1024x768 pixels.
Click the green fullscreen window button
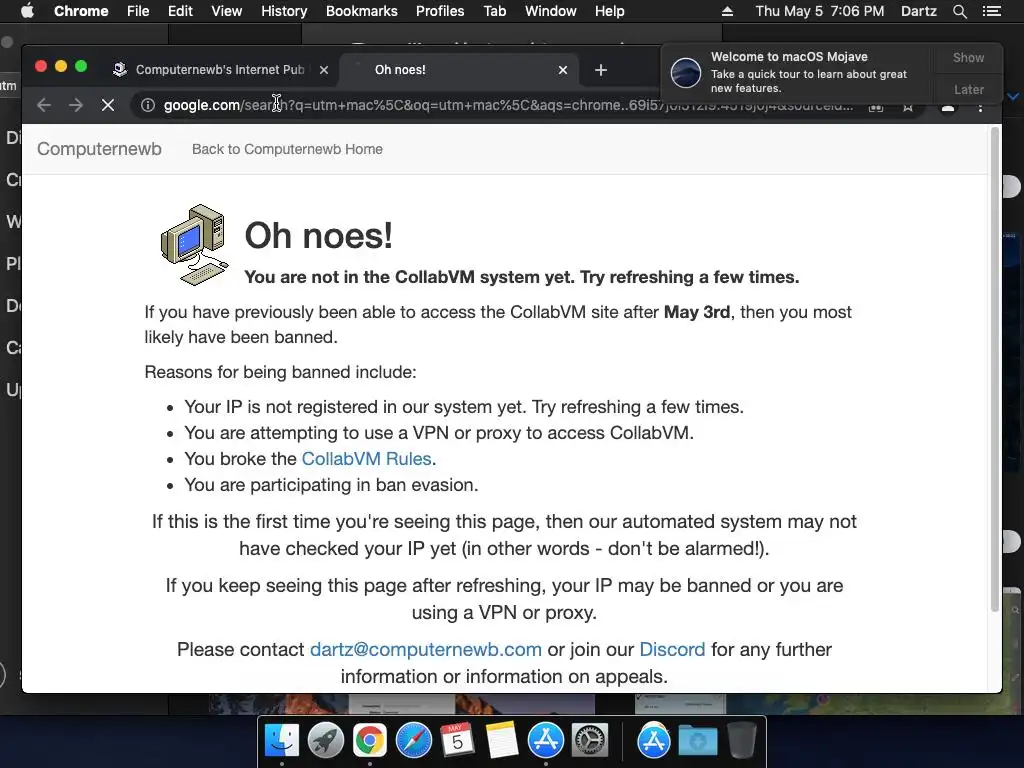tap(81, 66)
